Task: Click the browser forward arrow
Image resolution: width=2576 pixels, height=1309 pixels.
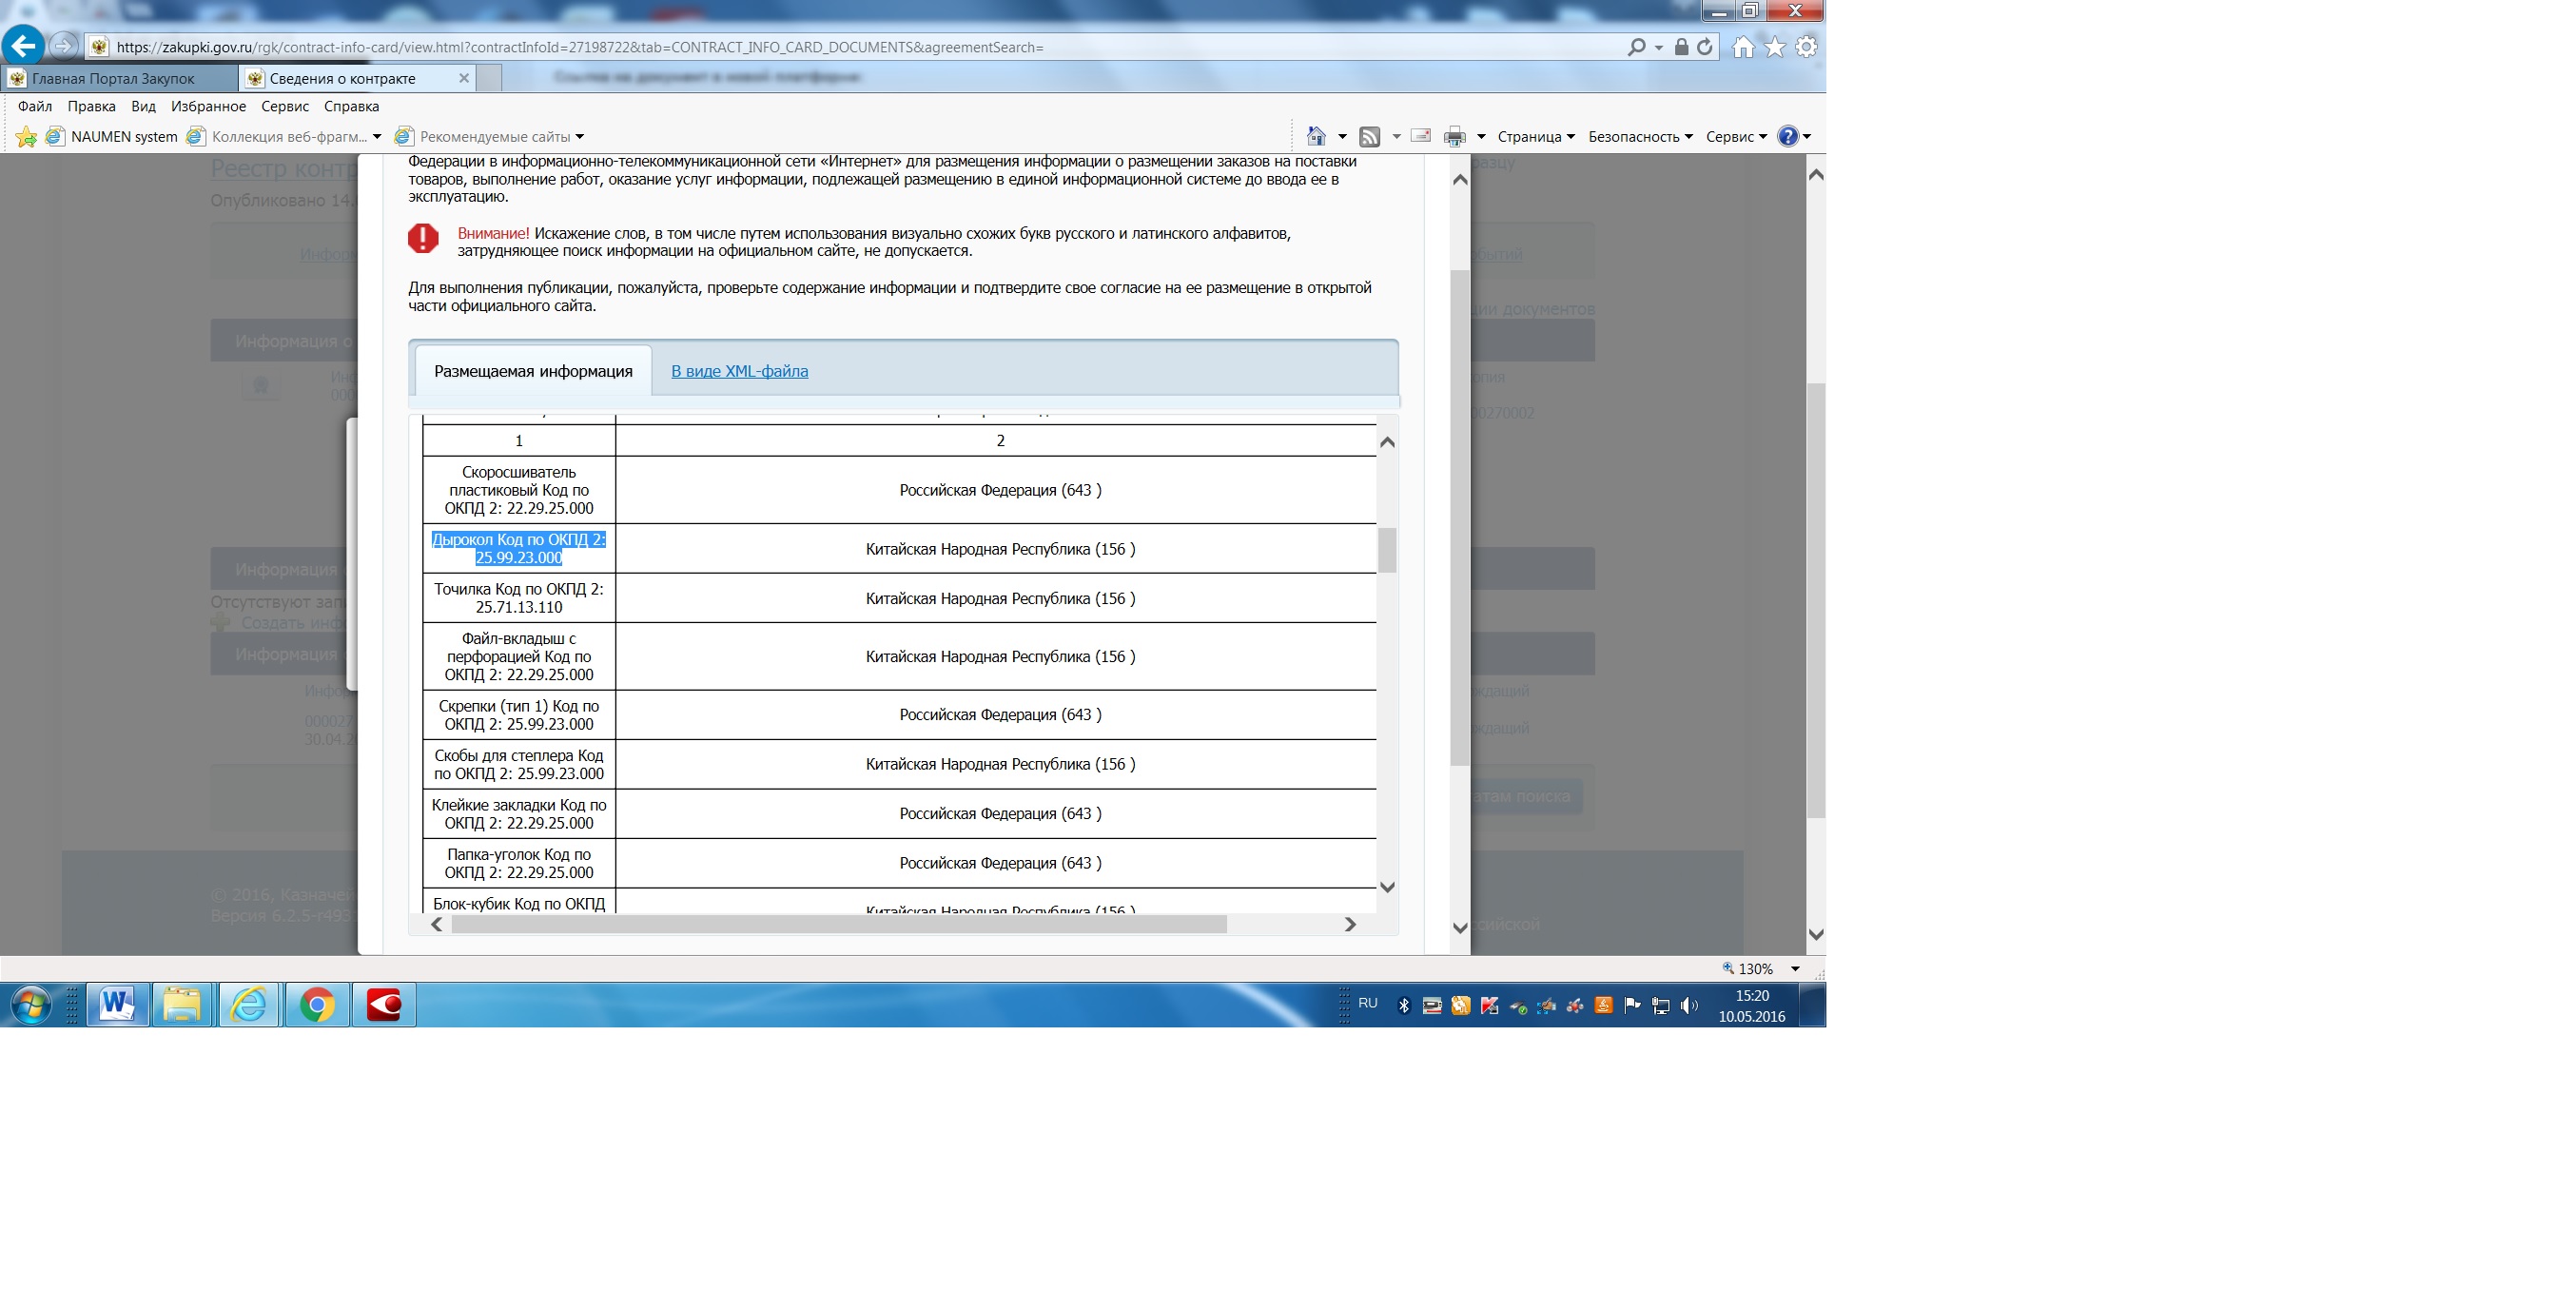Action: click(x=63, y=45)
